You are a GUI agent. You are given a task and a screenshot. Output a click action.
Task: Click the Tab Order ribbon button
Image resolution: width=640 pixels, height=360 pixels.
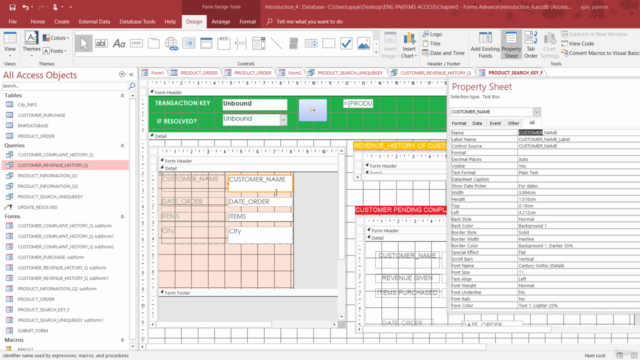click(x=531, y=45)
